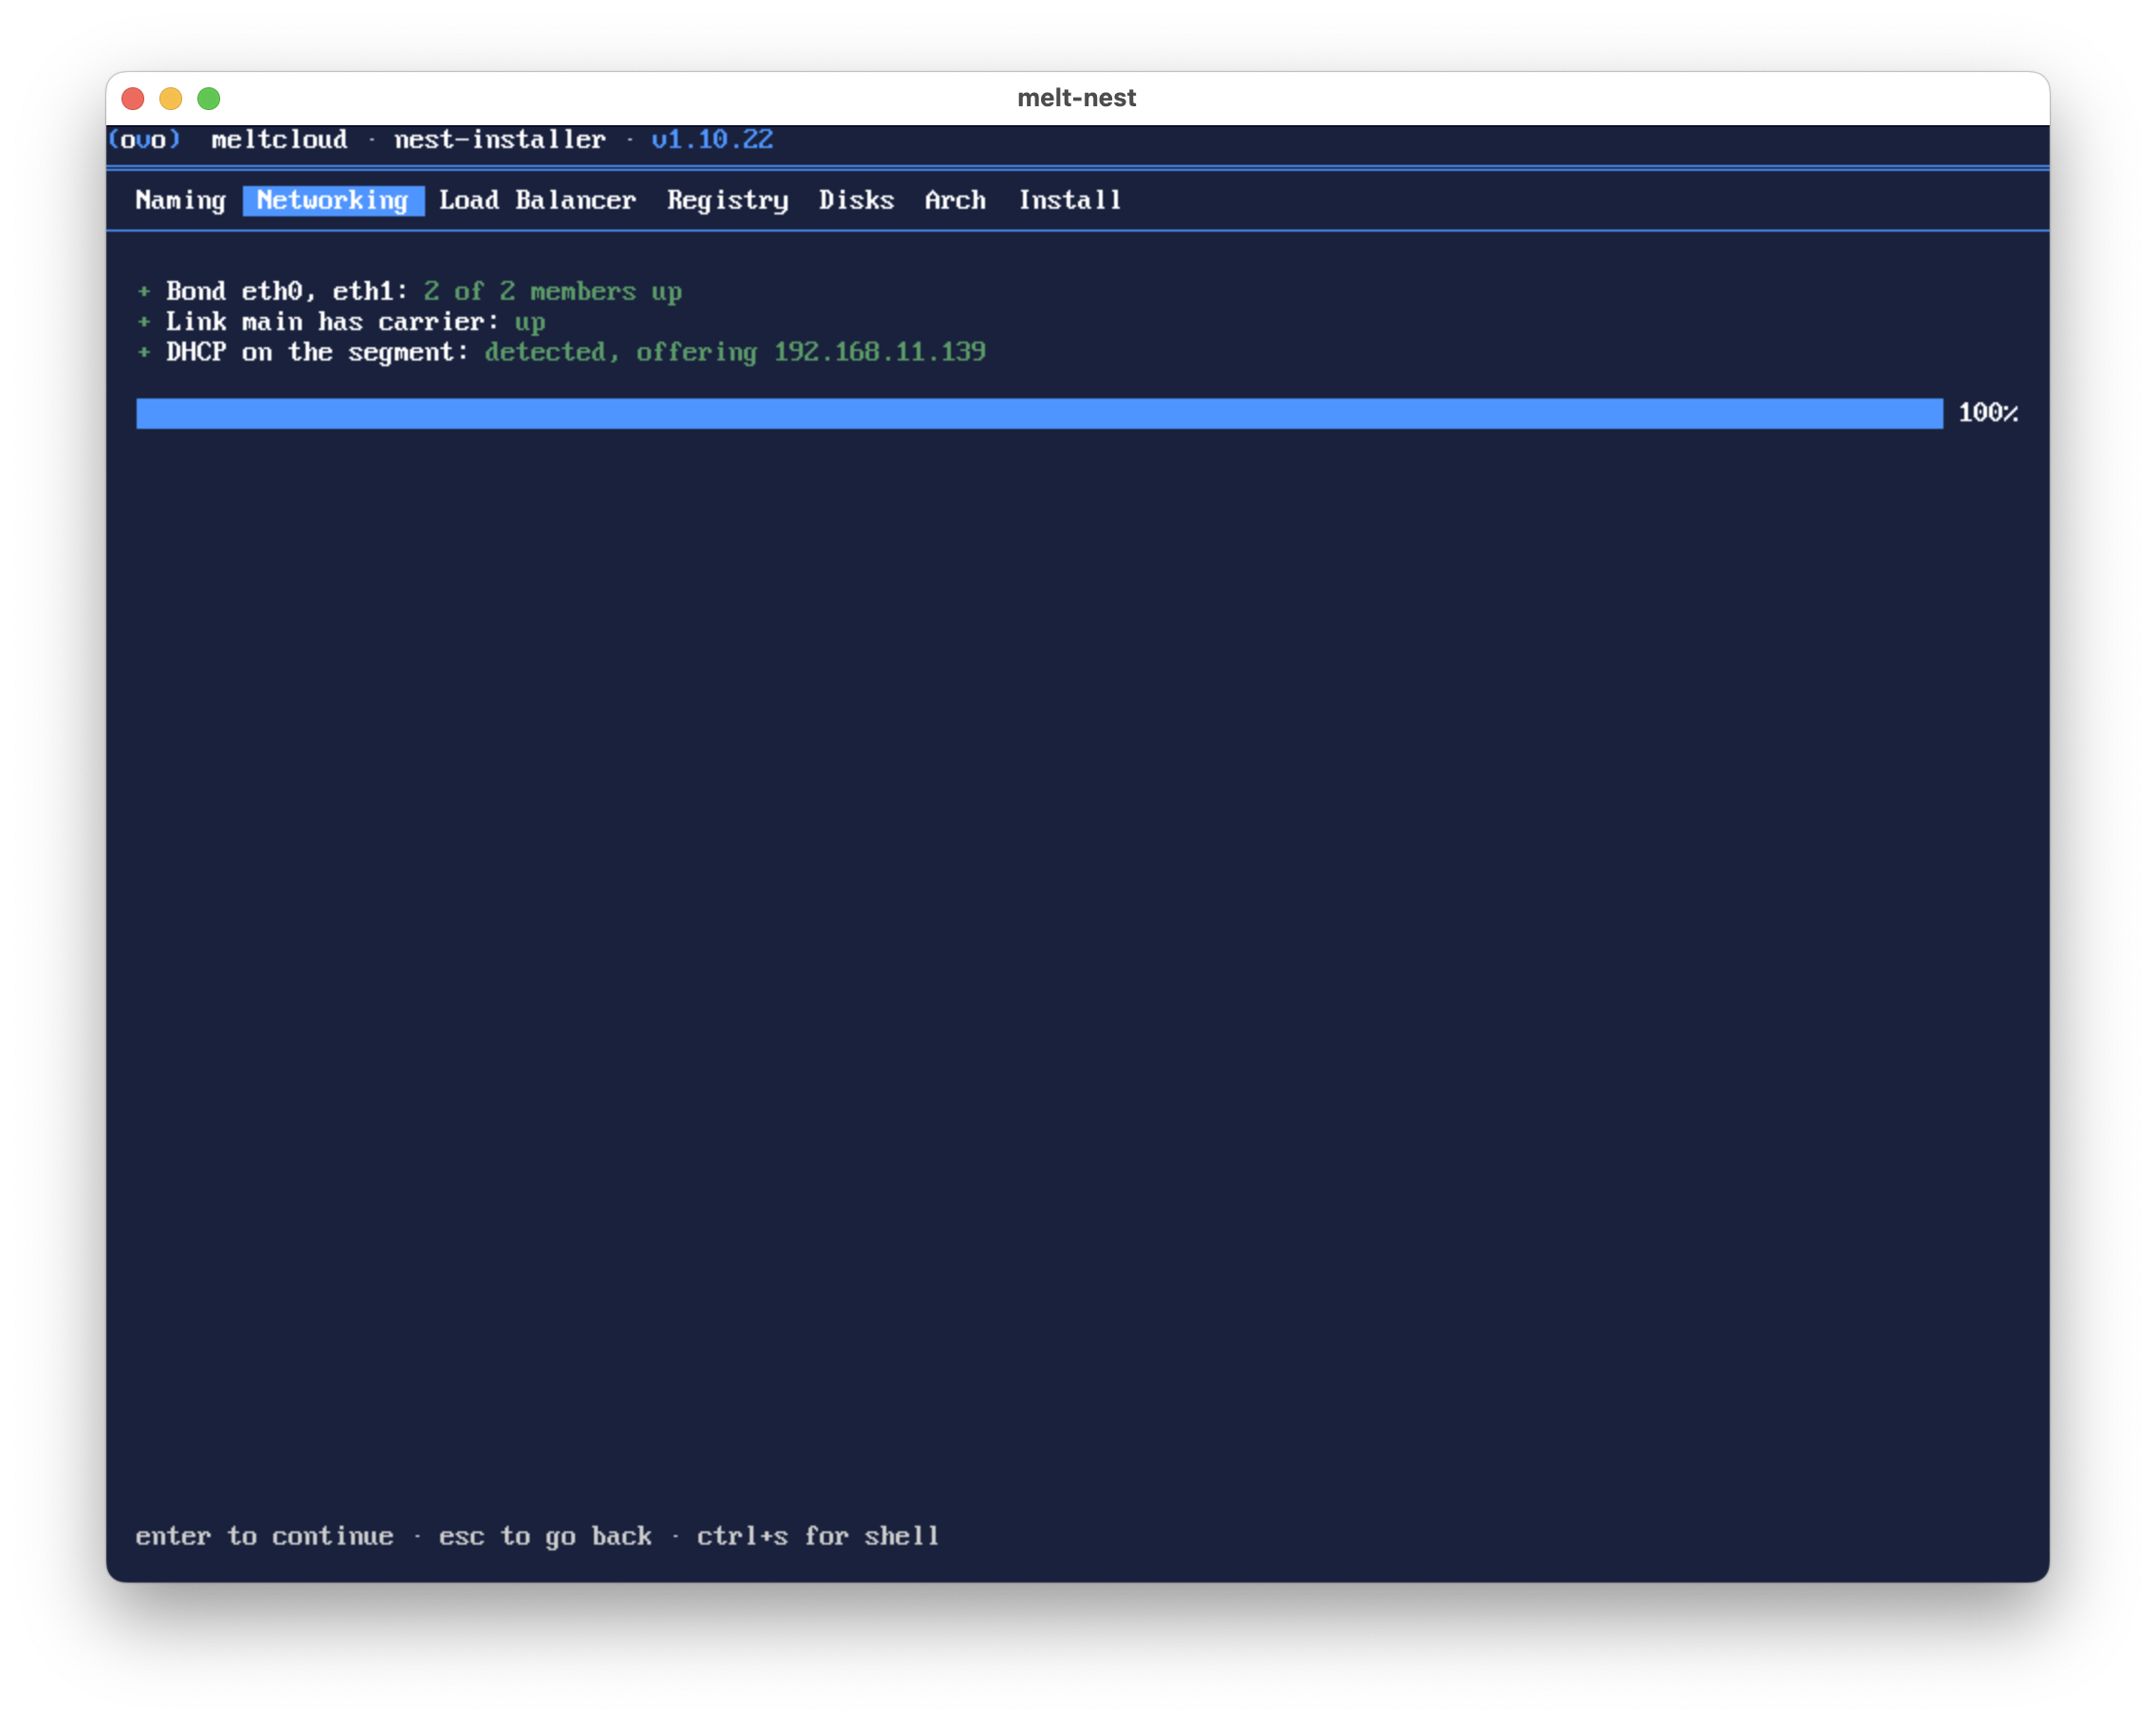Viewport: 2156px width, 1723px height.
Task: Click the melt-nest window title
Action: [1077, 98]
